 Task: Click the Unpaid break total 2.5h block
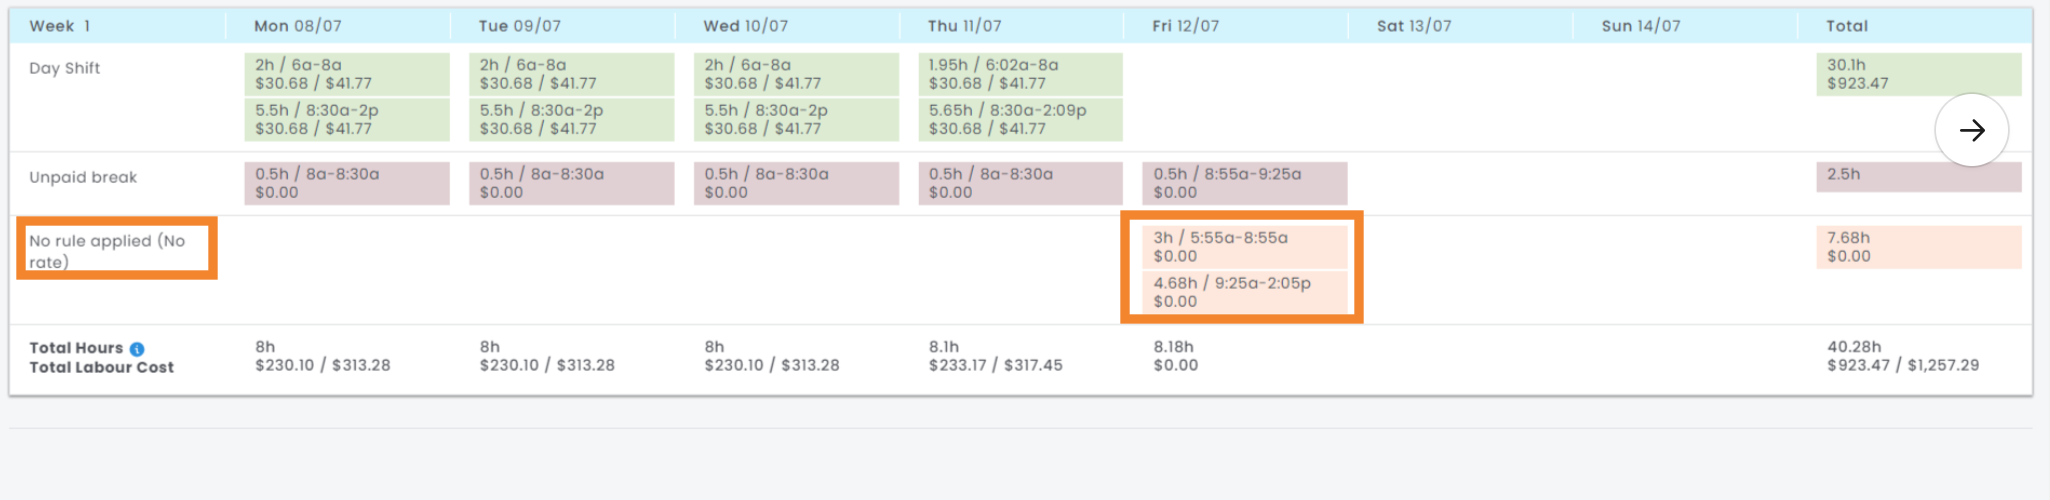[1917, 176]
